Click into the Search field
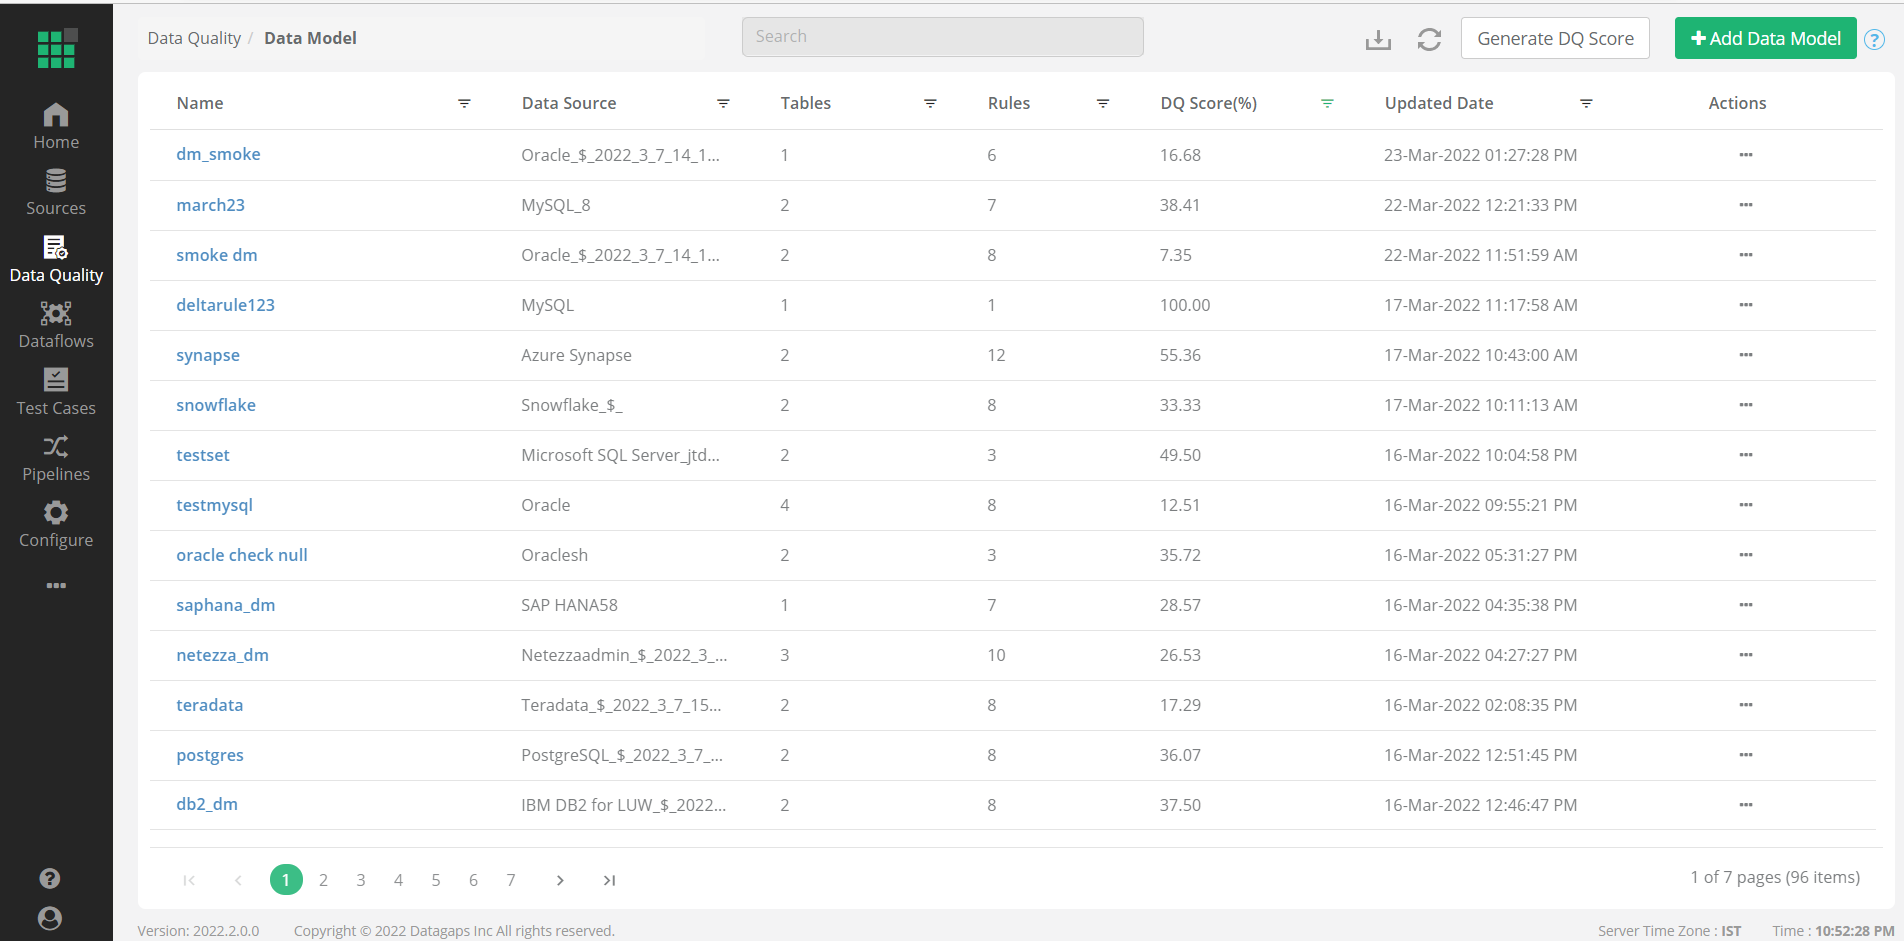Screen dimensions: 1904x941 tap(941, 36)
